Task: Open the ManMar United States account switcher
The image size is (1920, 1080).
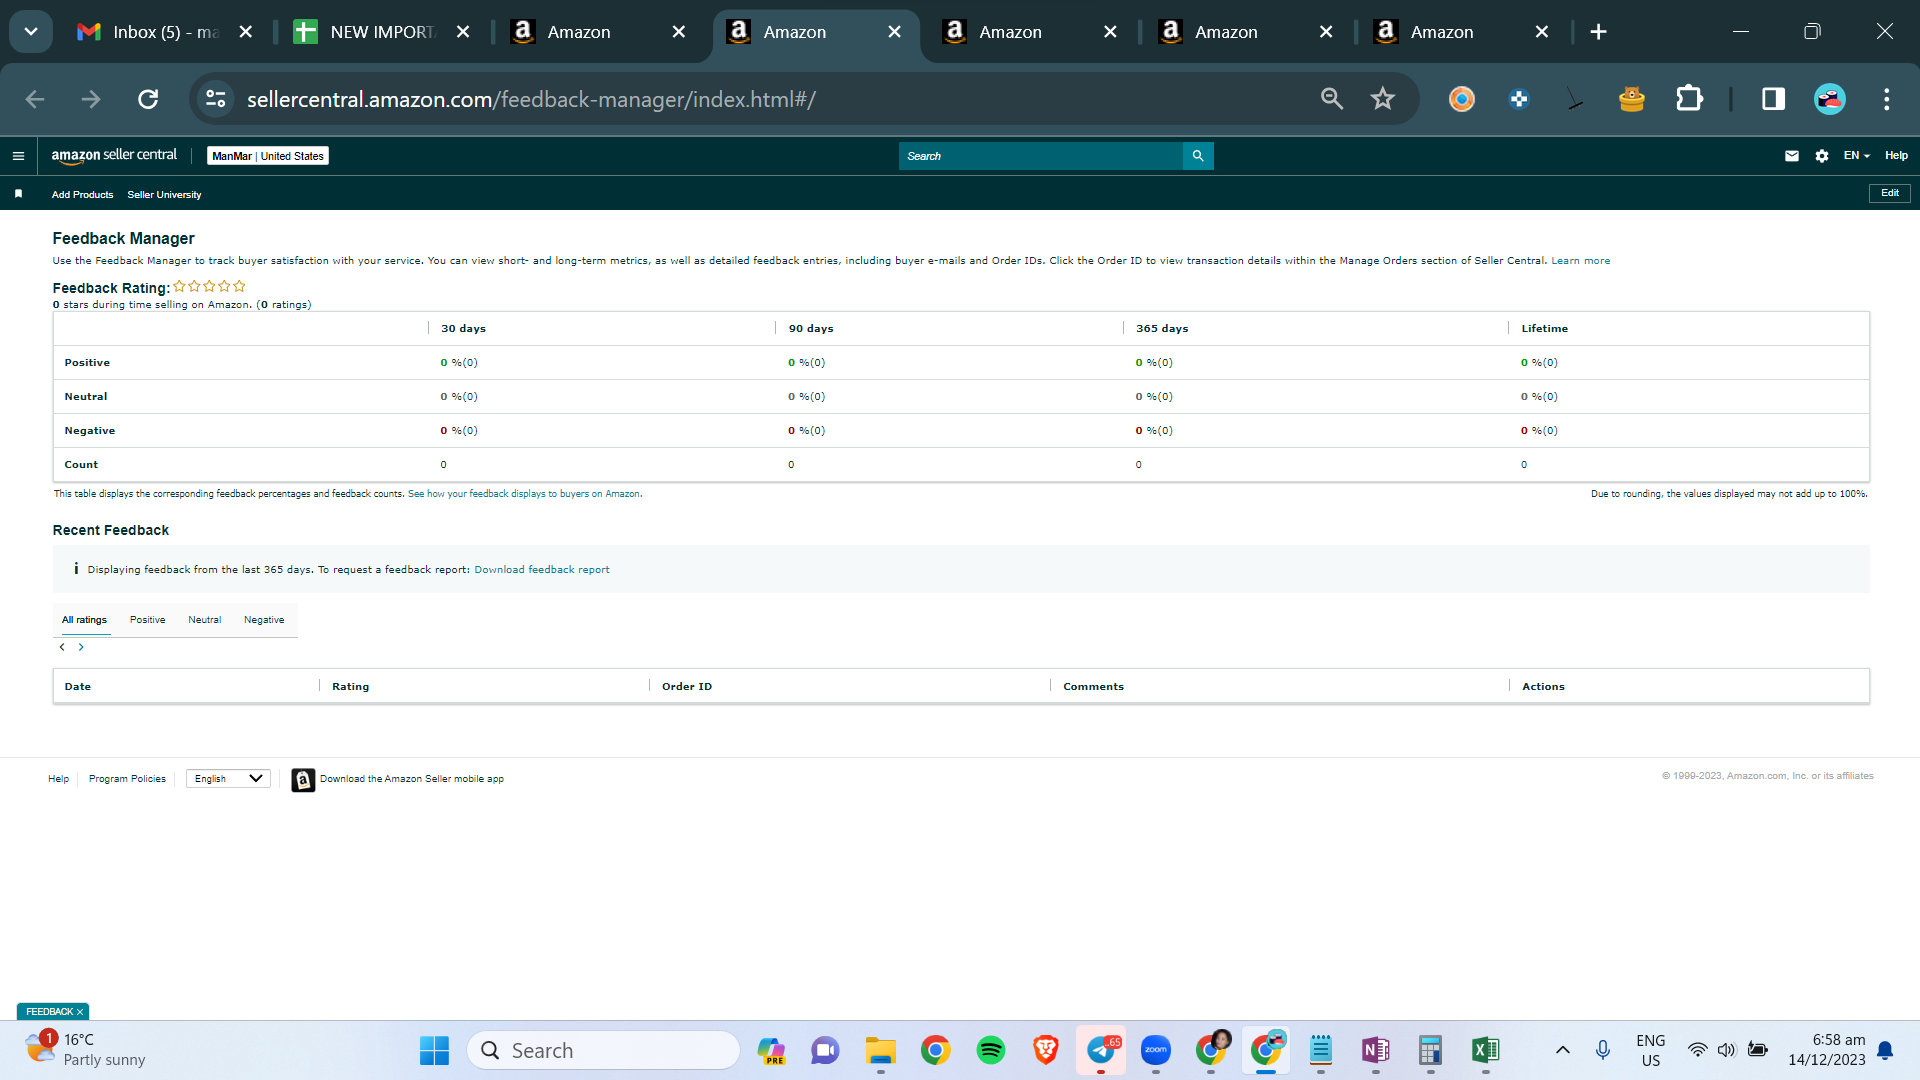Action: 268,156
